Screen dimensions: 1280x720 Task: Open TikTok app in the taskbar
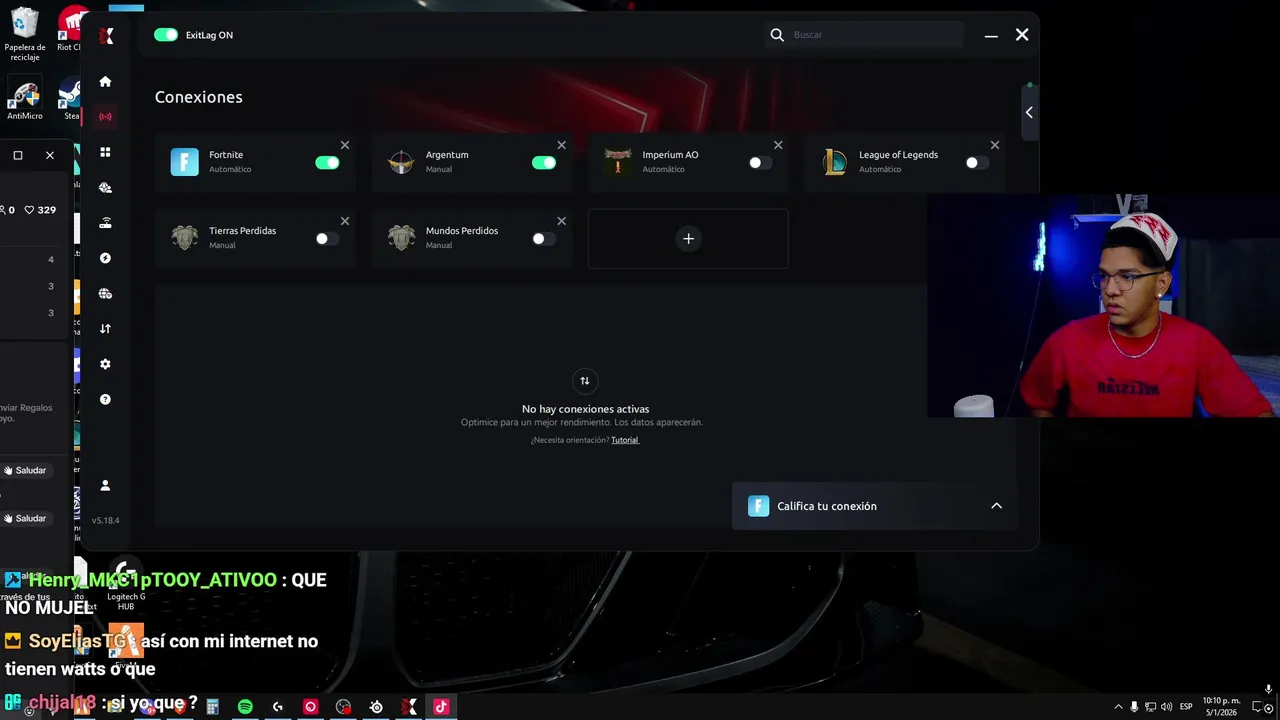[441, 707]
